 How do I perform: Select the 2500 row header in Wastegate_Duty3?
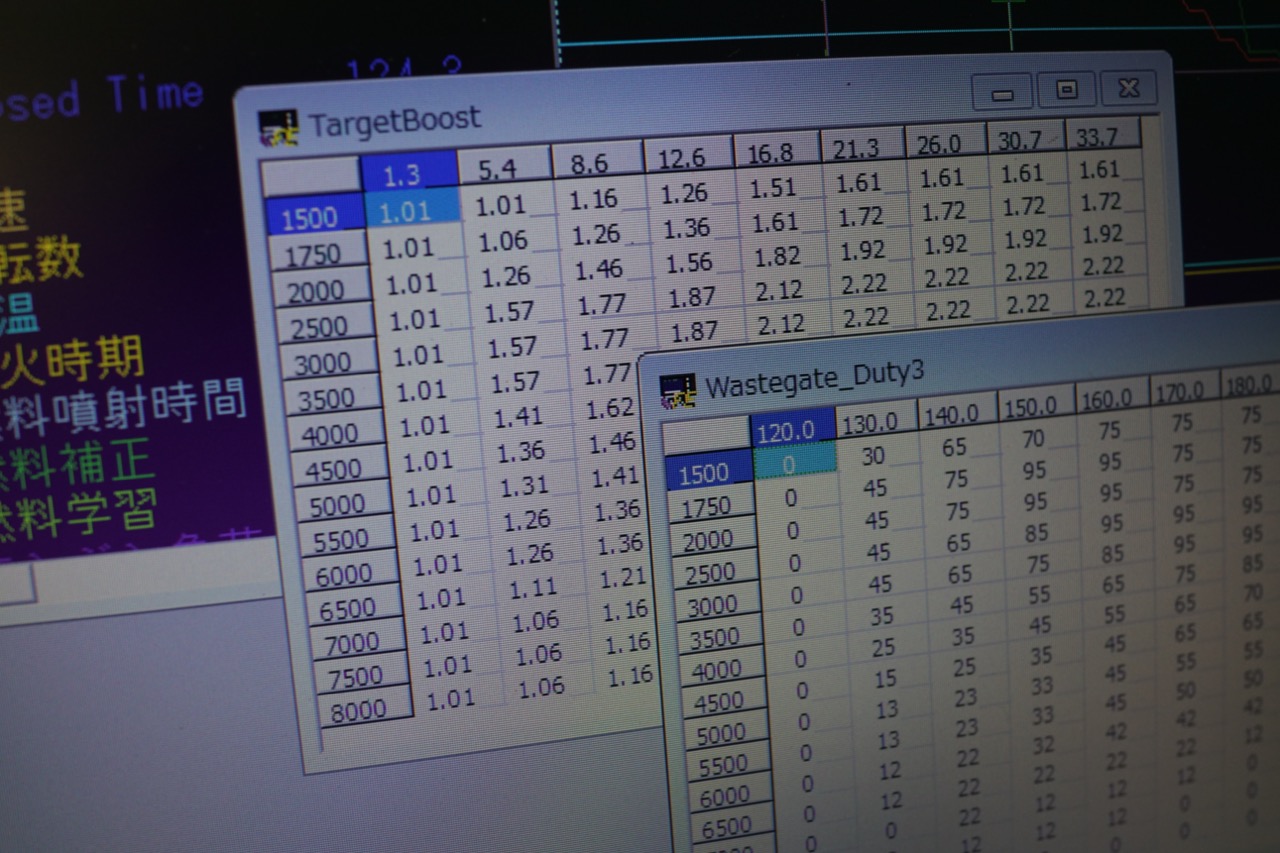click(719, 573)
